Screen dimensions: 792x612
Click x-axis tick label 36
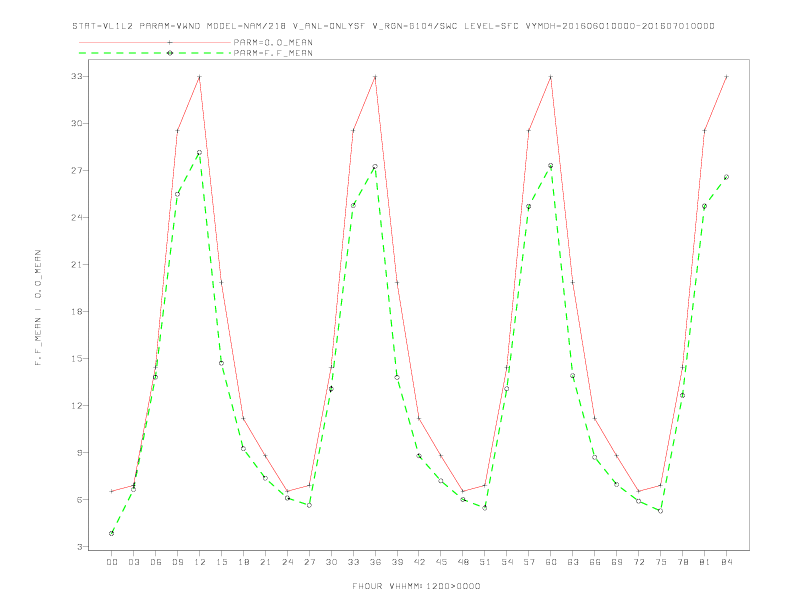[375, 562]
